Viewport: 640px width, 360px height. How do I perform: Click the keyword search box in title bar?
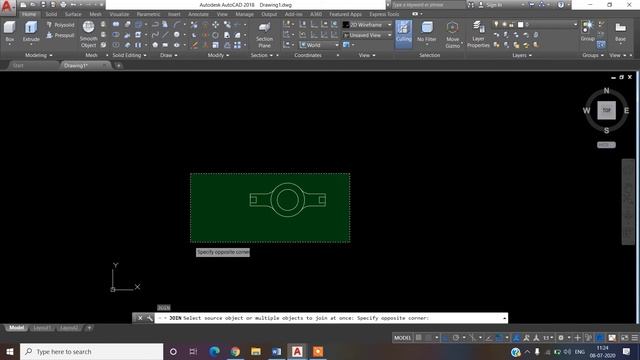pyautogui.click(x=428, y=5)
